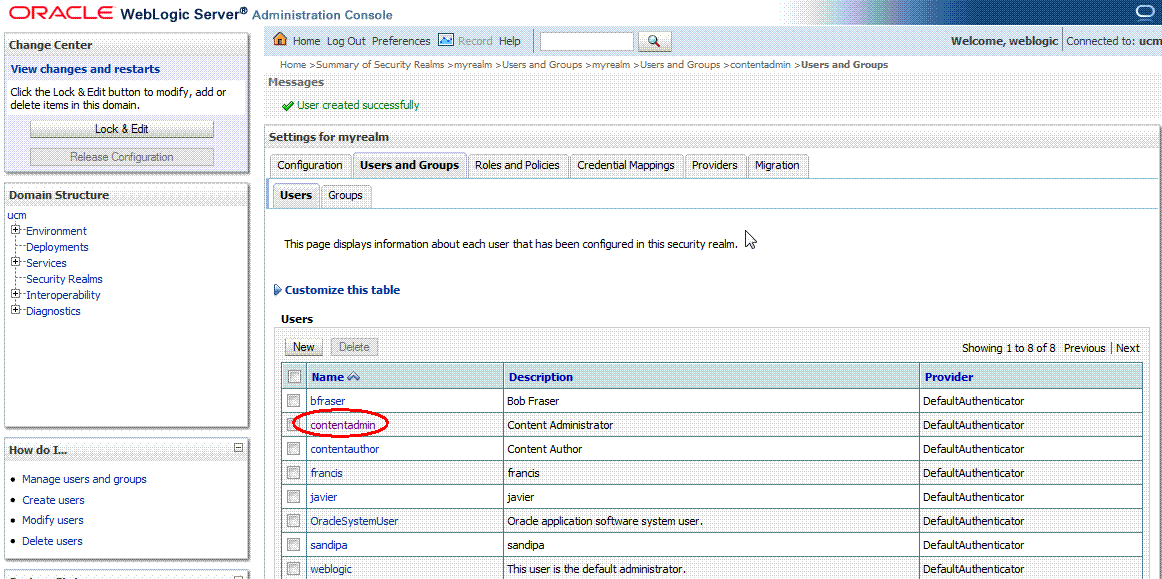Image resolution: width=1162 pixels, height=579 pixels.
Task: Check the box for sandipa user
Action: click(294, 545)
